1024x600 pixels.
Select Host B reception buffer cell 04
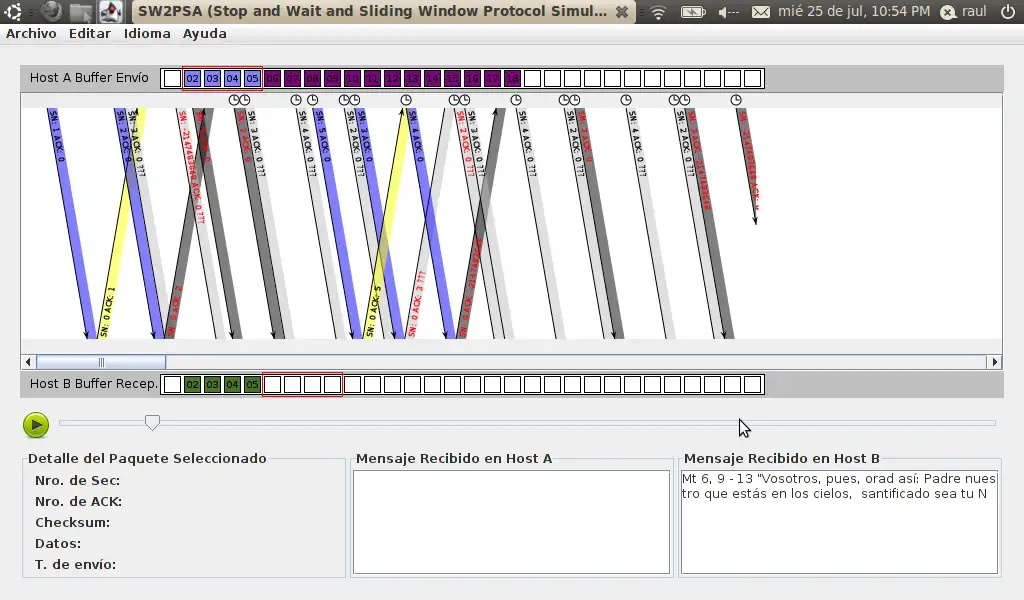pos(232,385)
